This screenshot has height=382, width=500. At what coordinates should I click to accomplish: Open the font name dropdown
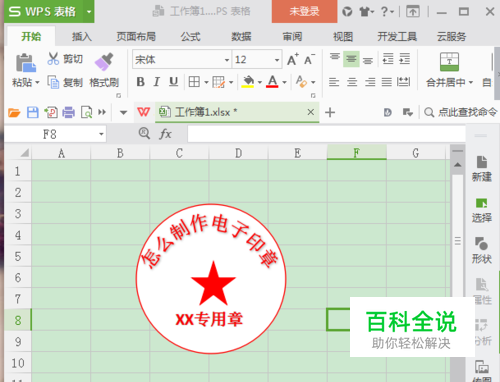coord(227,60)
